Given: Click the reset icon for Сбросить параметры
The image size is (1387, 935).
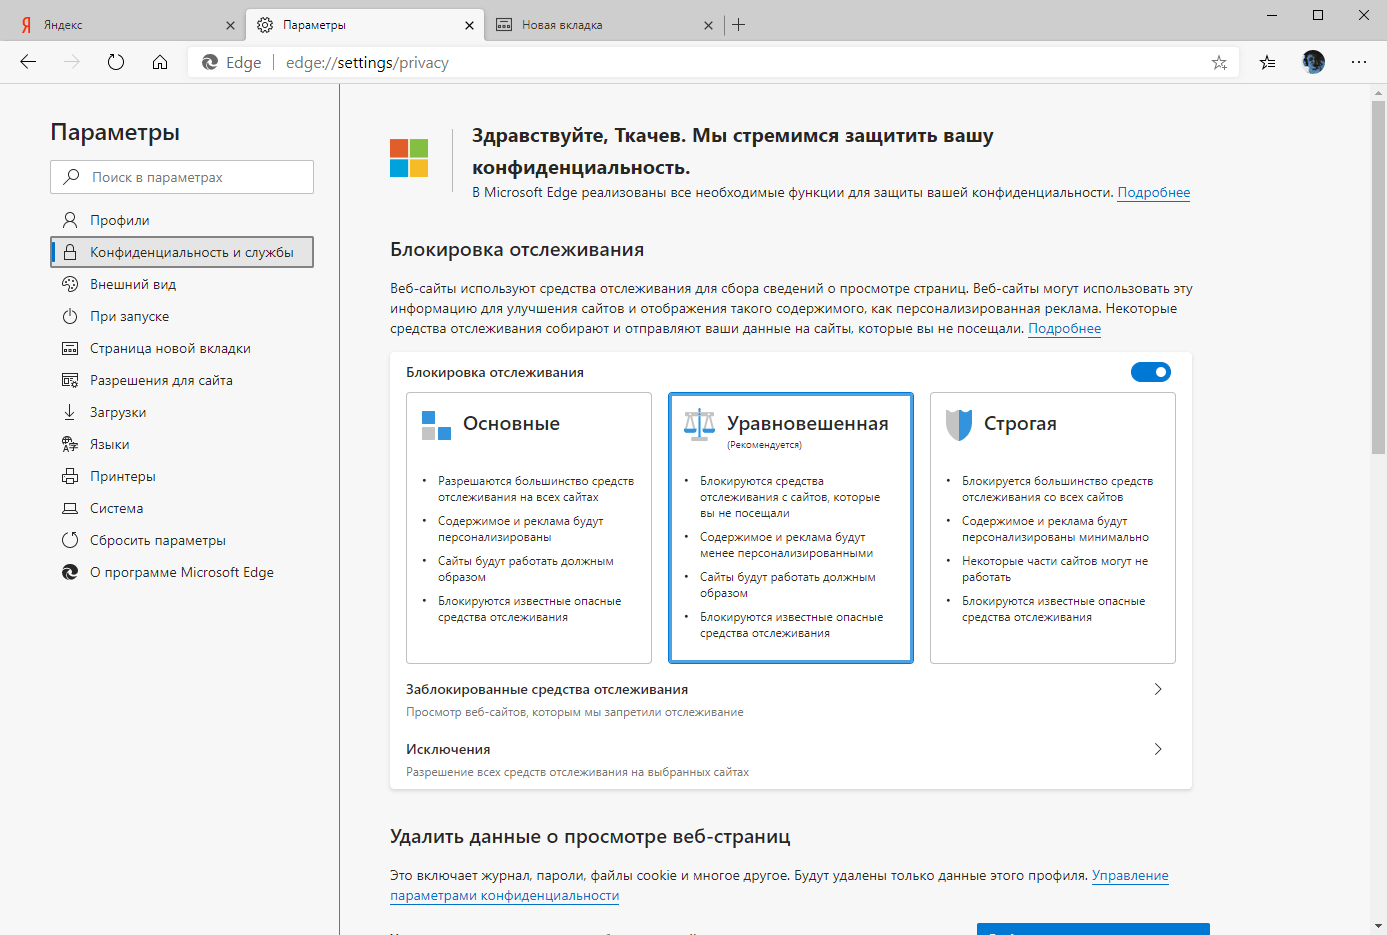Looking at the screenshot, I should (x=70, y=540).
